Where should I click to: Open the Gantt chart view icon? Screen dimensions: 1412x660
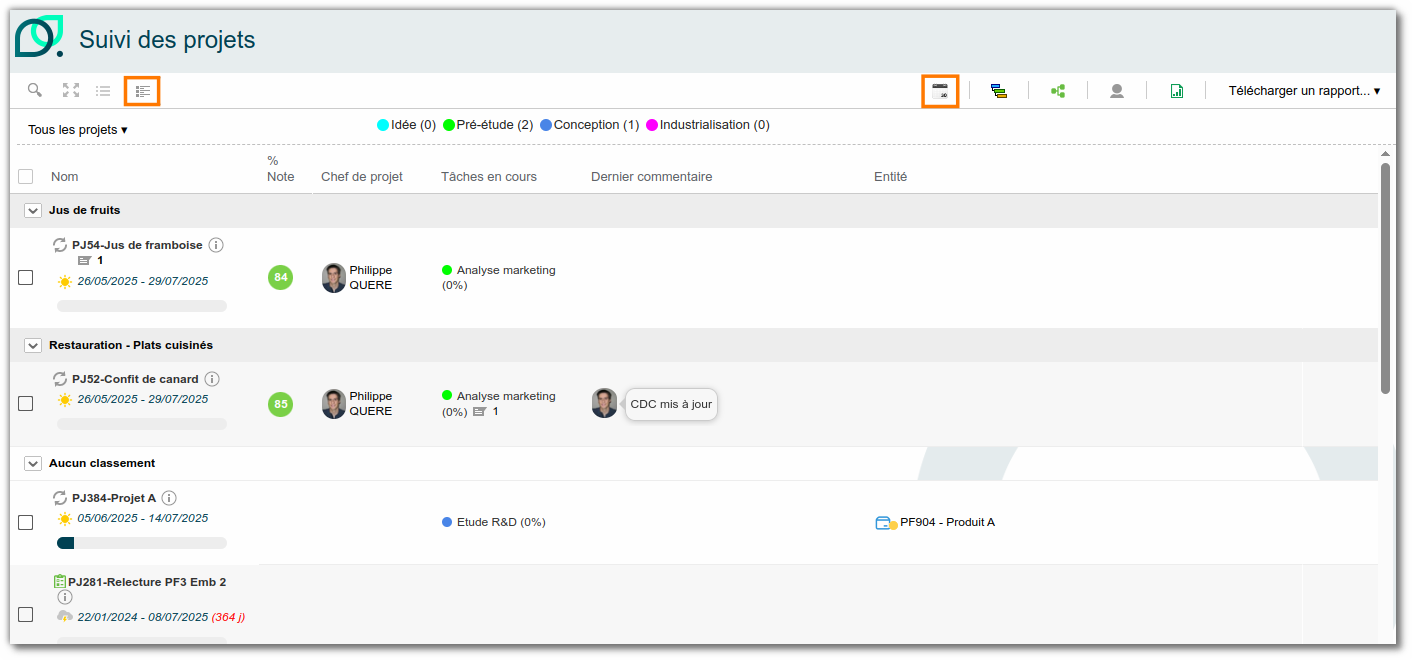tap(999, 91)
